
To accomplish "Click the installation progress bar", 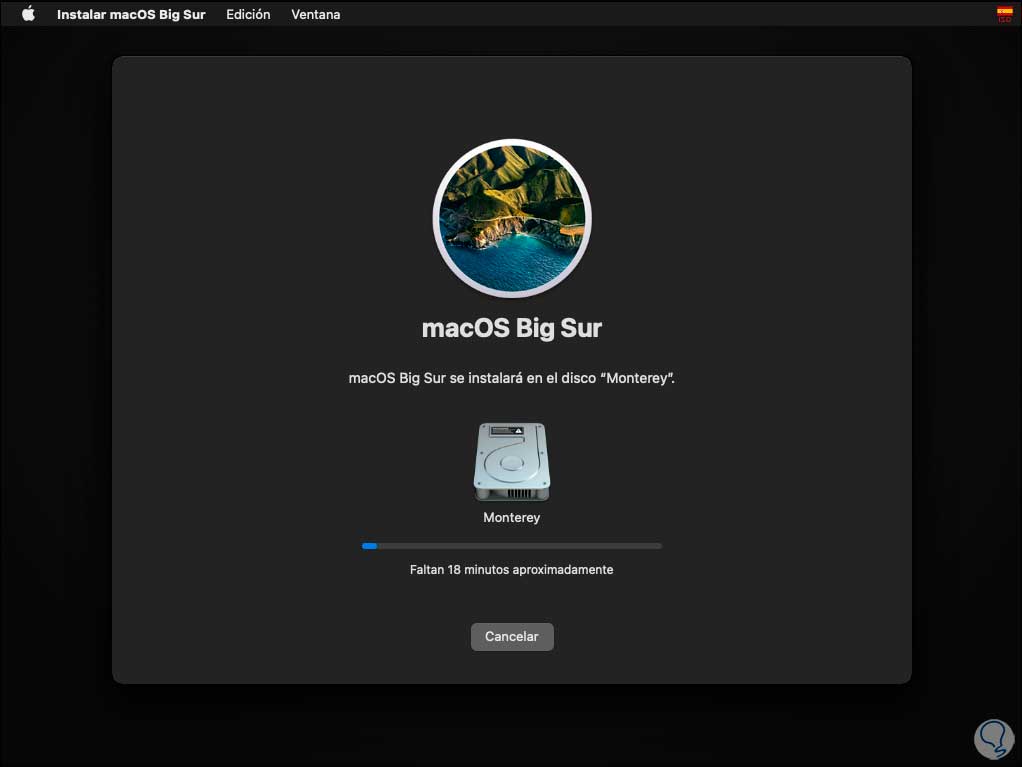I will click(x=512, y=546).
